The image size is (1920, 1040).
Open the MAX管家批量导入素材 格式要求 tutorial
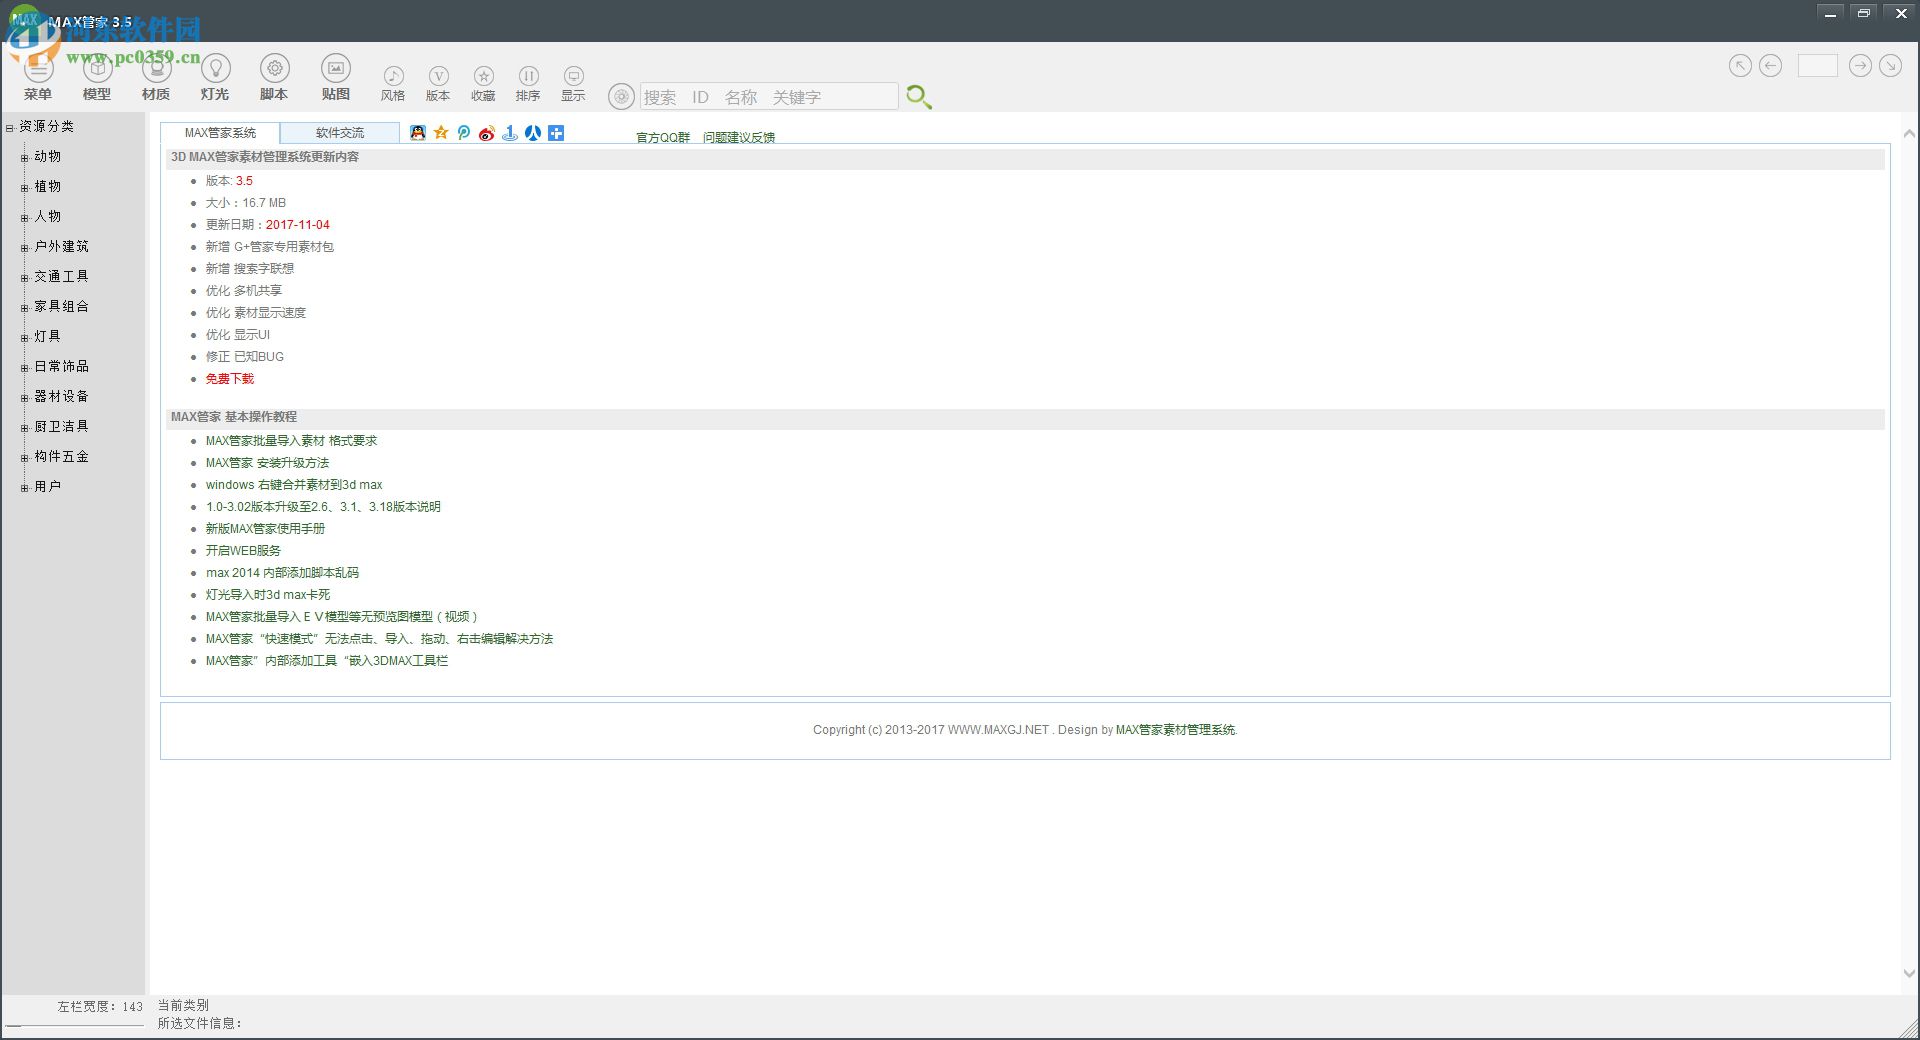tap(291, 441)
